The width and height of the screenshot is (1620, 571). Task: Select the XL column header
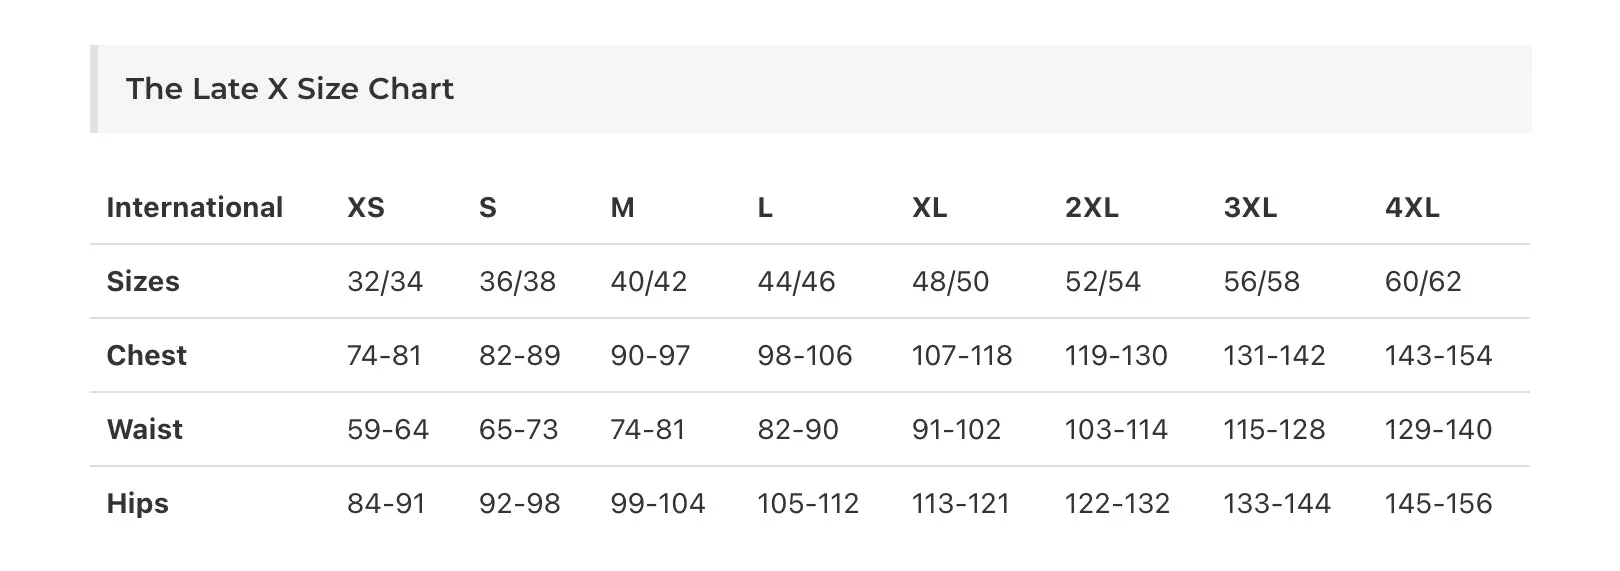tap(930, 208)
